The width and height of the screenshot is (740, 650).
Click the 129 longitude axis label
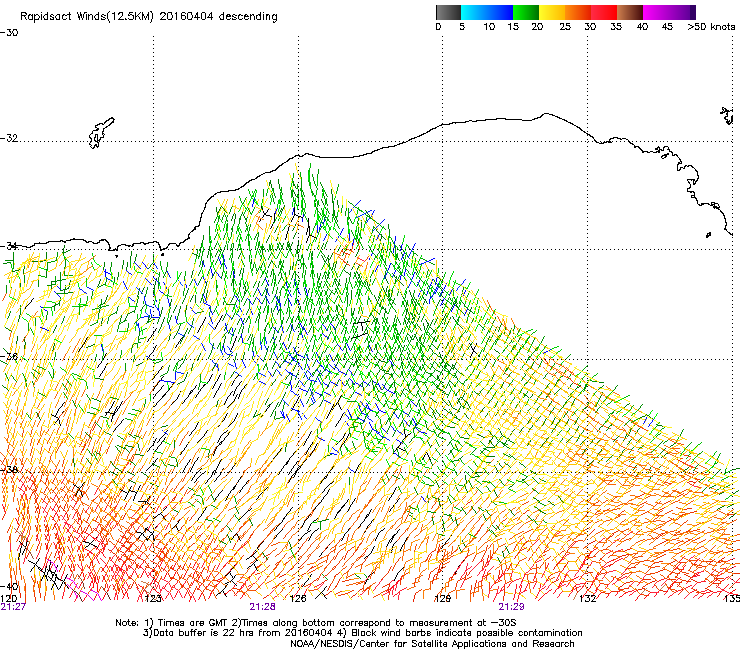pos(442,599)
